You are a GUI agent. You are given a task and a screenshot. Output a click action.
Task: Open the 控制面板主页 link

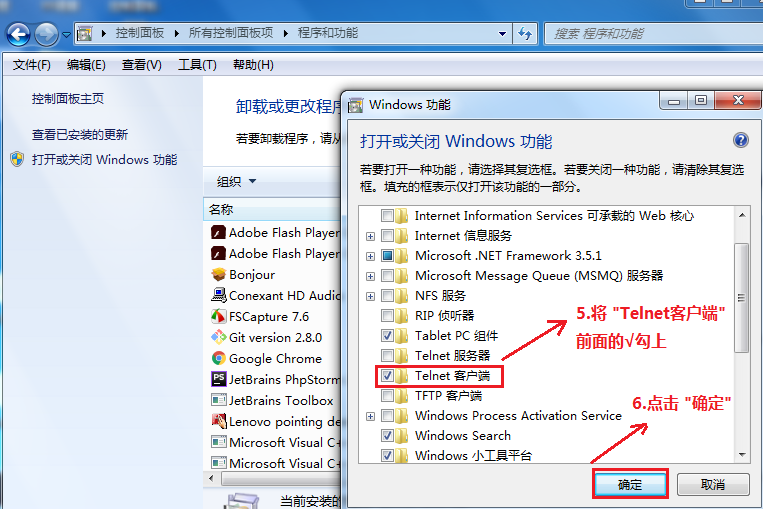68,99
